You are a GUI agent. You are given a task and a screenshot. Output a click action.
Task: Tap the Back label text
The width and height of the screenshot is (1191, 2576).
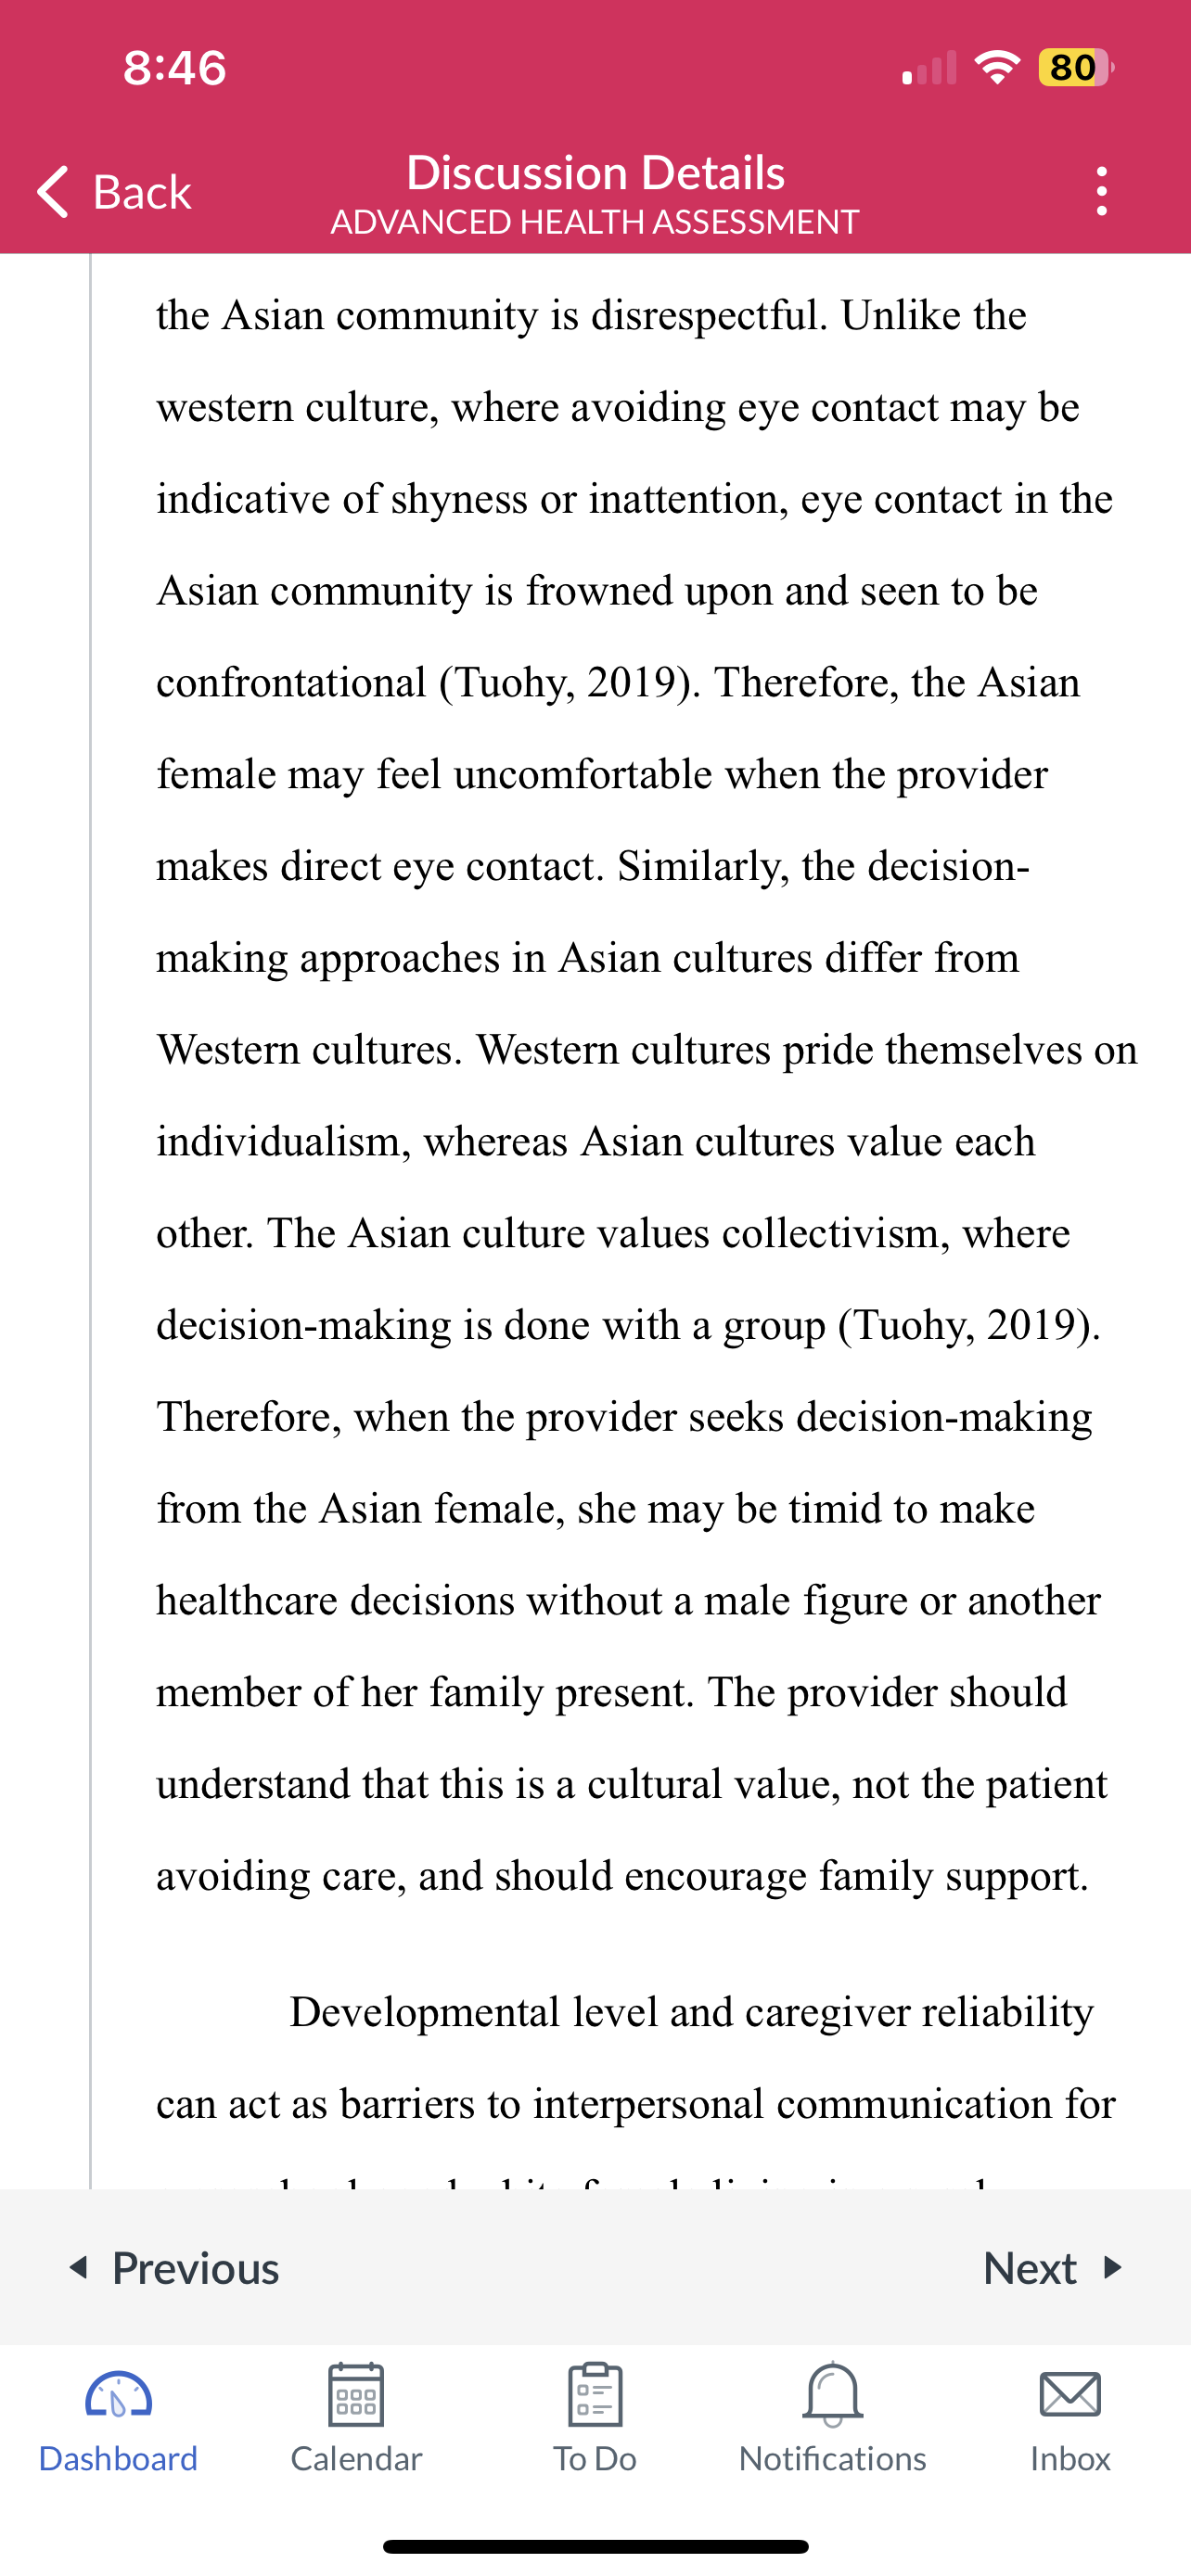click(x=142, y=191)
